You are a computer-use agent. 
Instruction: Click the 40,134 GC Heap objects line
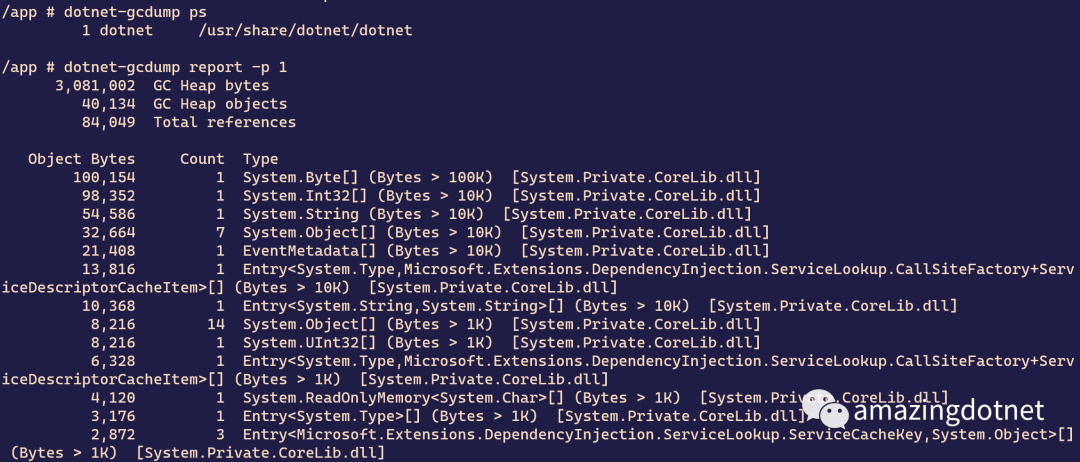coord(180,104)
